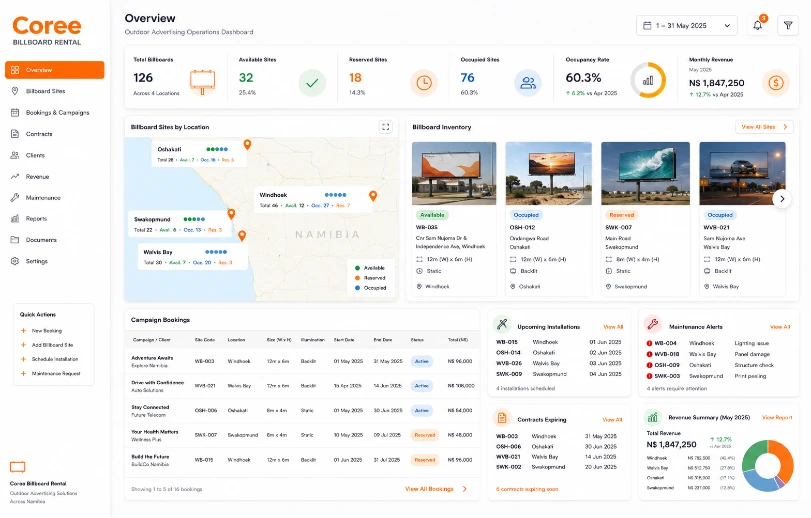Screen dimensions: 811x518
Task: Click the Total Billboards billboard icon
Action: coord(202,82)
